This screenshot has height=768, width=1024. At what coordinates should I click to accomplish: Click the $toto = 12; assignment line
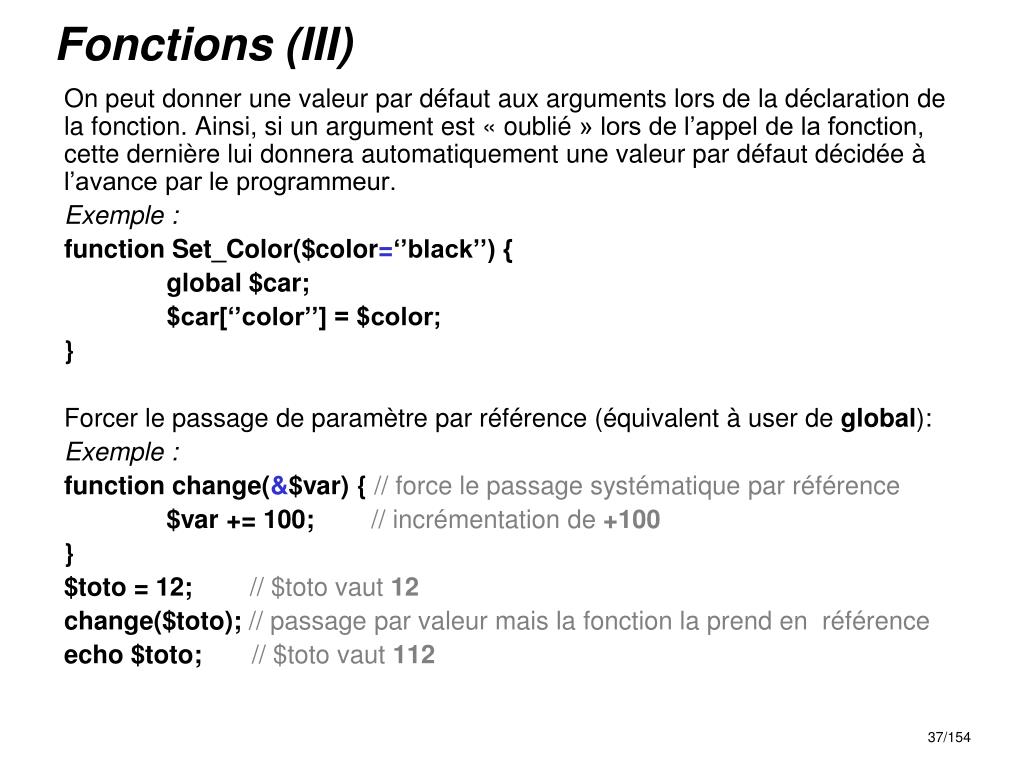(128, 587)
